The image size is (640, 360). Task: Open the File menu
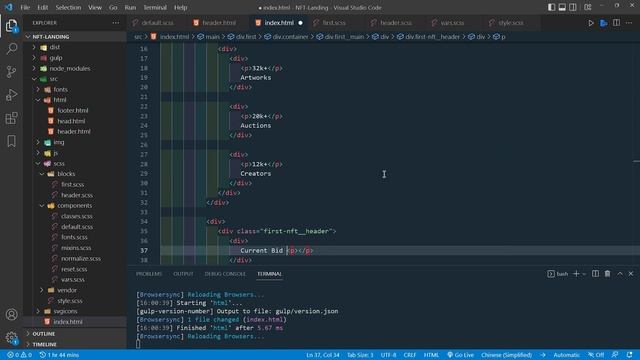[x=25, y=7]
